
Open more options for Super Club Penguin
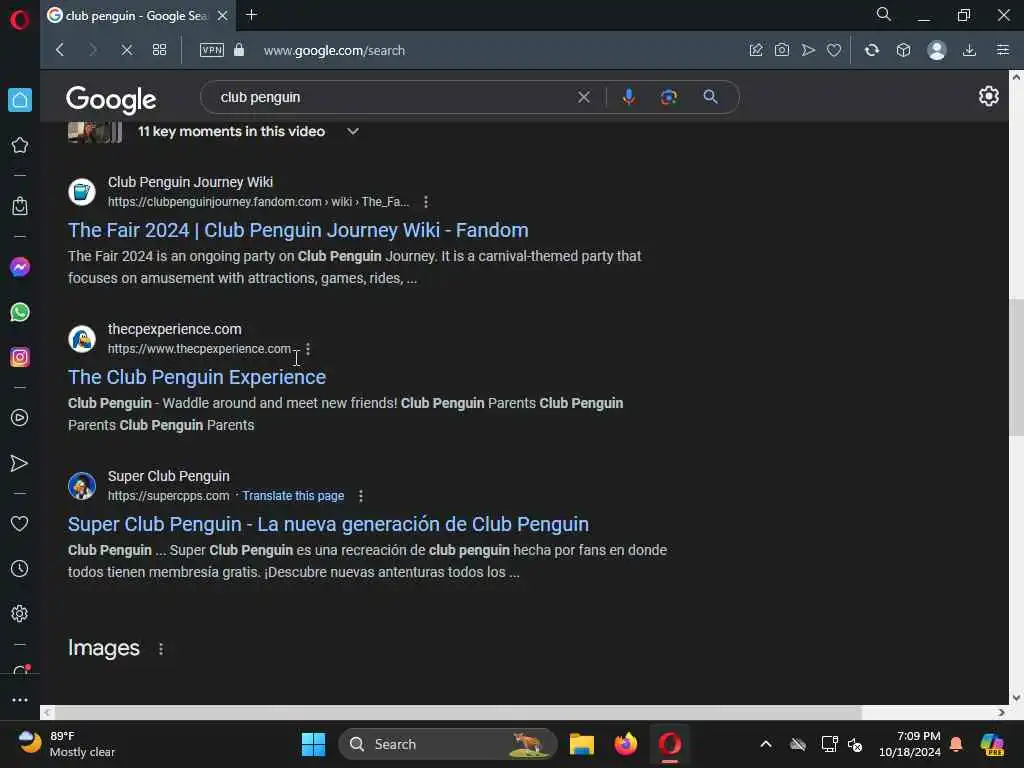[x=361, y=496]
